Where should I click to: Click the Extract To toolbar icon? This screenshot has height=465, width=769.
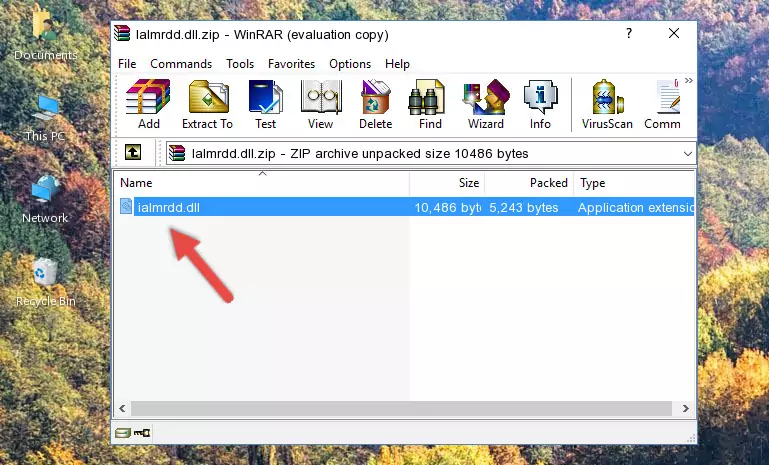[x=207, y=104]
